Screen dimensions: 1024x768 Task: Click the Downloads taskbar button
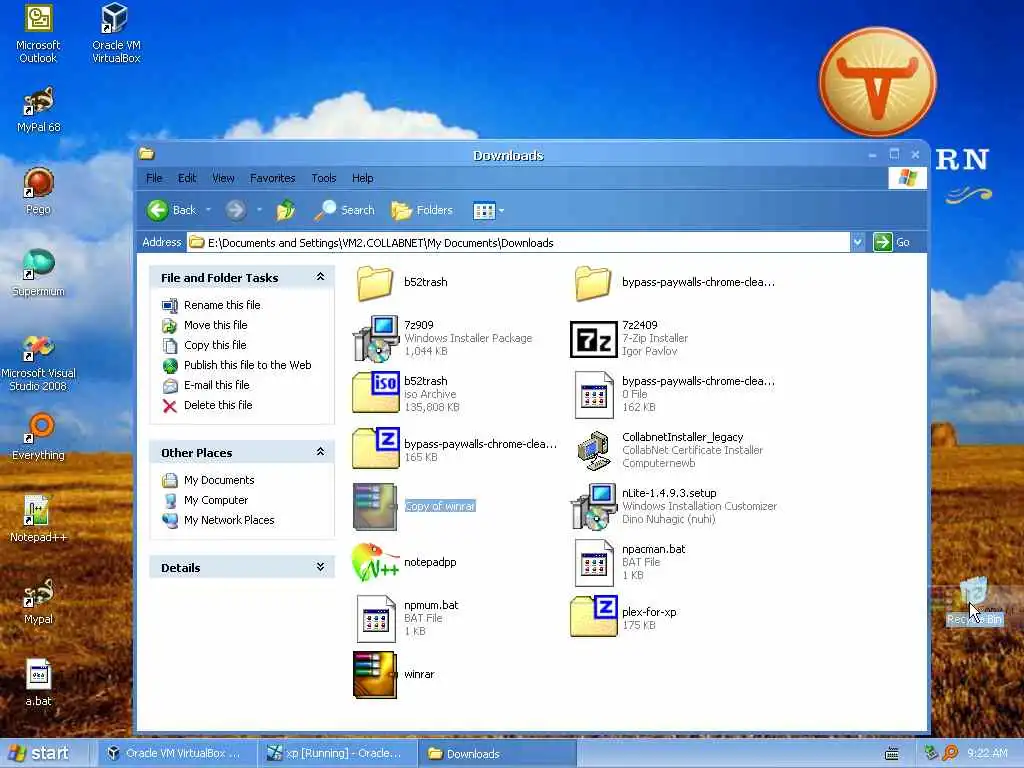497,753
